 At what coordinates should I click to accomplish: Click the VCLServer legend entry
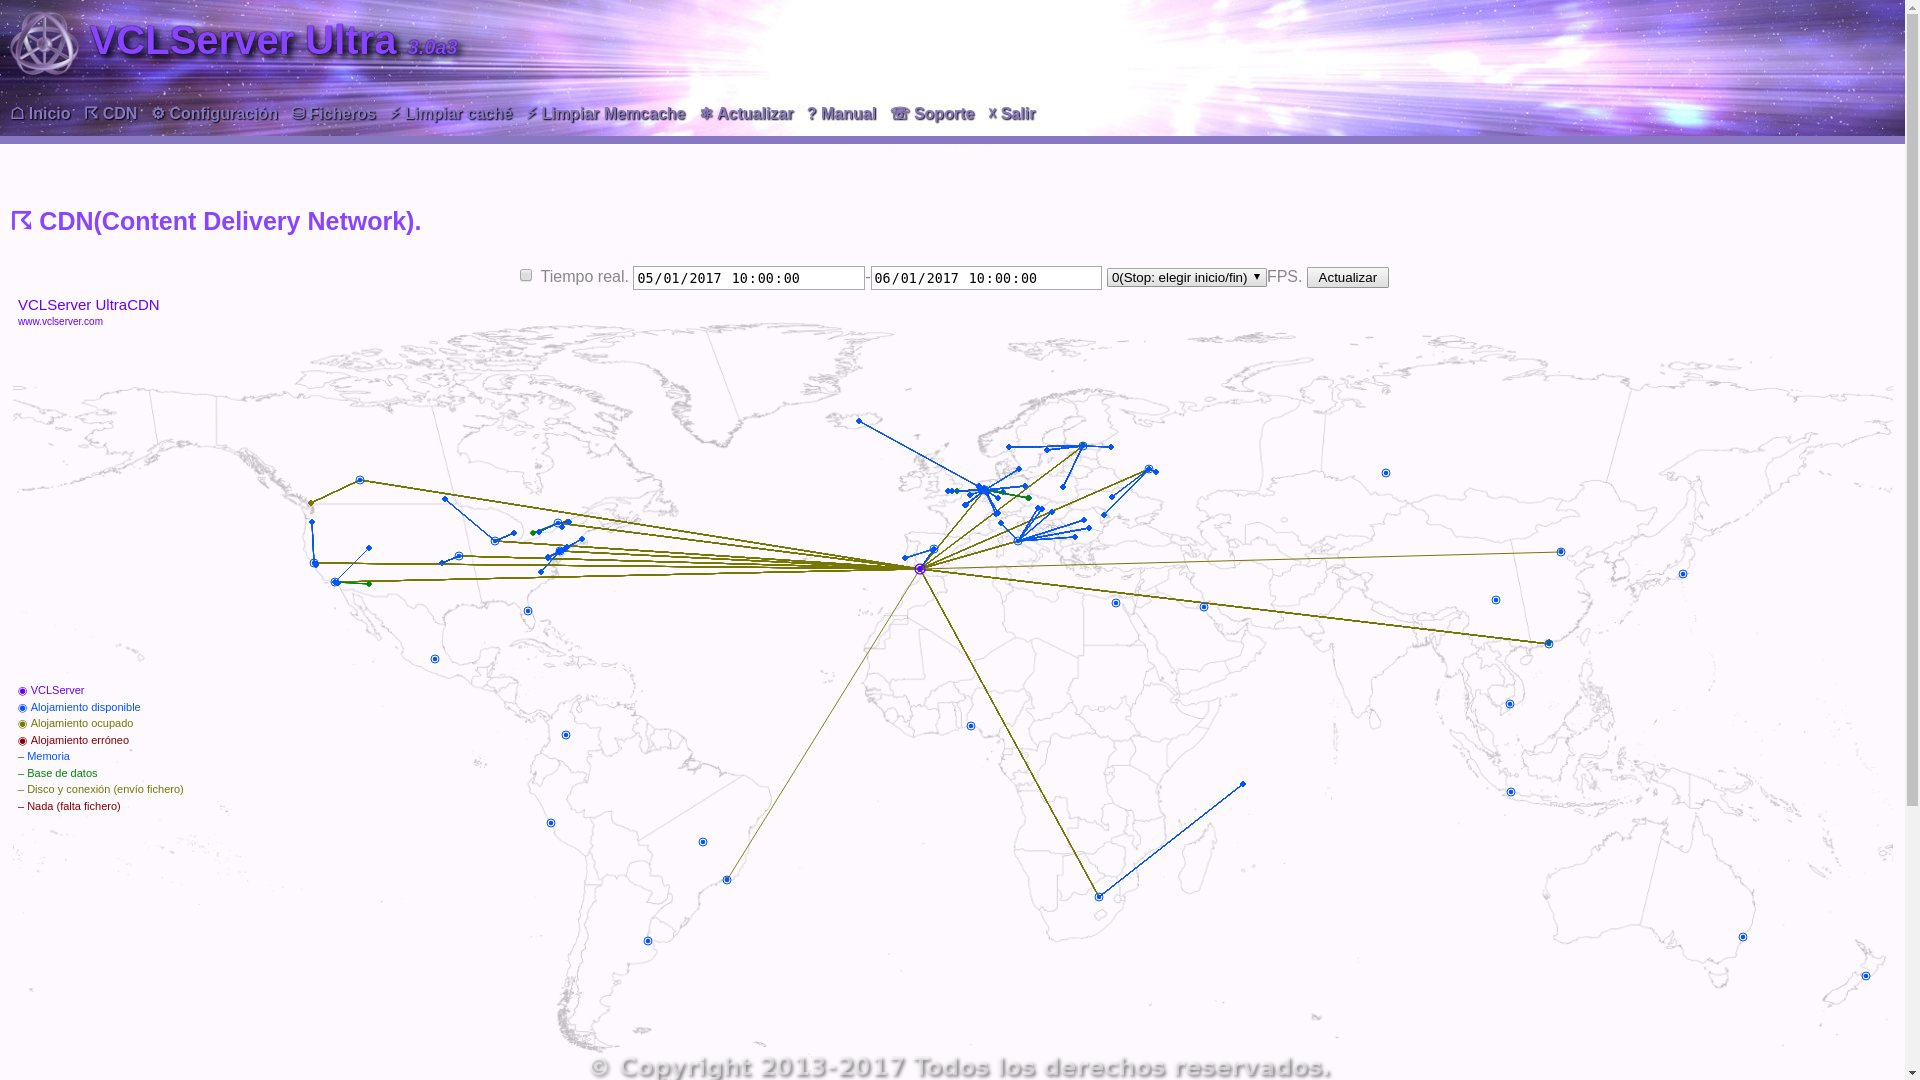pyautogui.click(x=51, y=690)
